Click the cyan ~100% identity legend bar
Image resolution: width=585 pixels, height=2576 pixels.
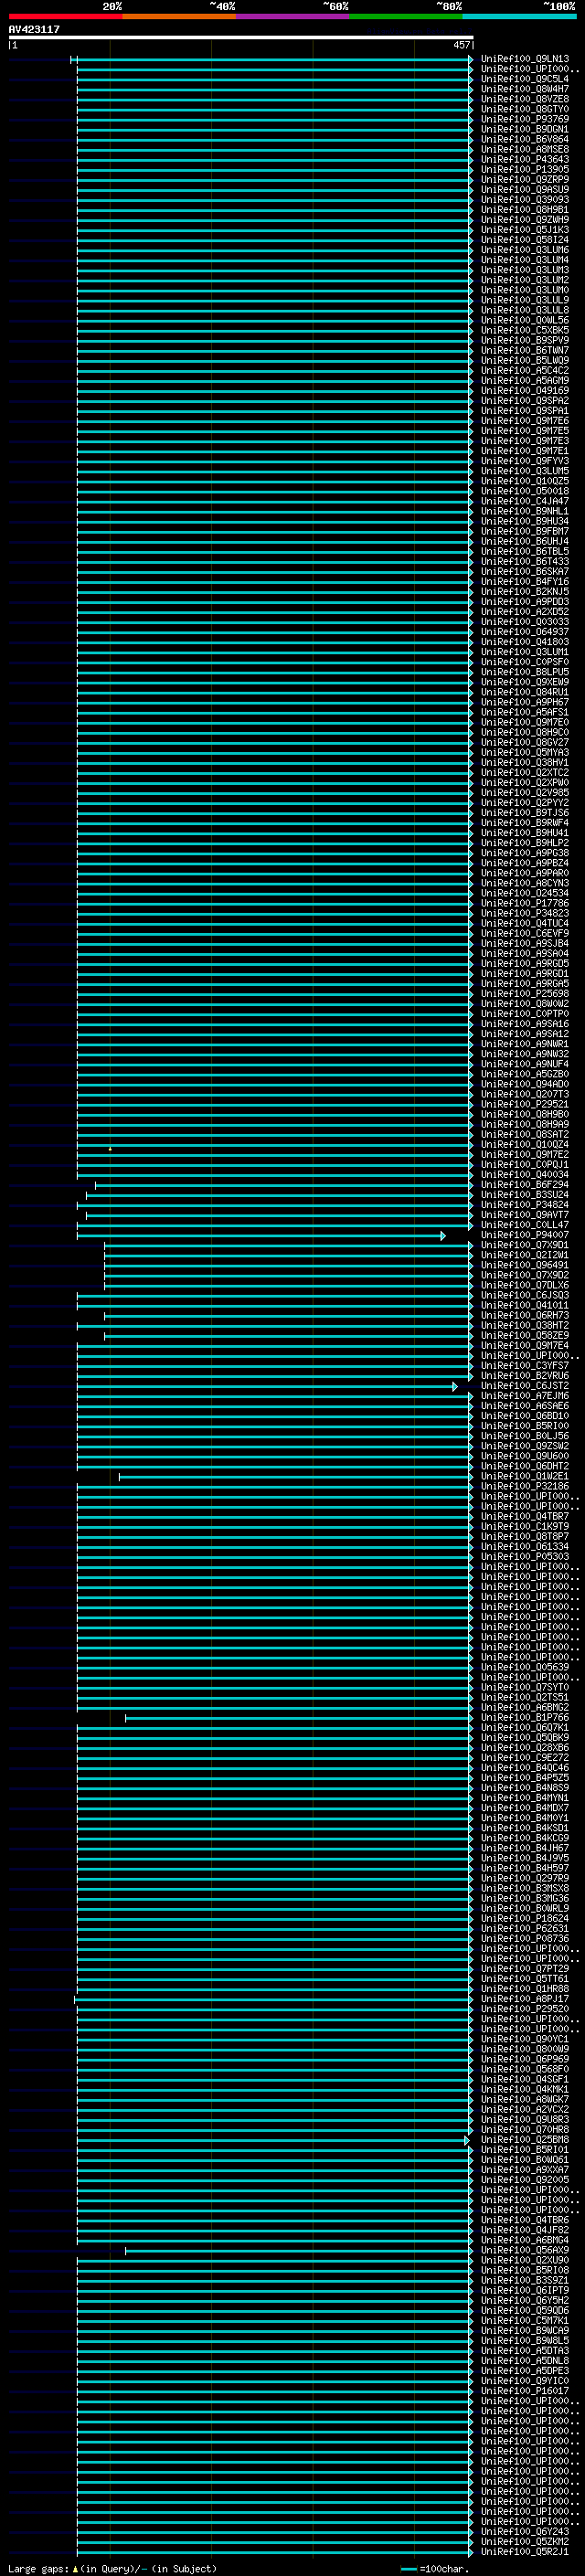[x=519, y=16]
